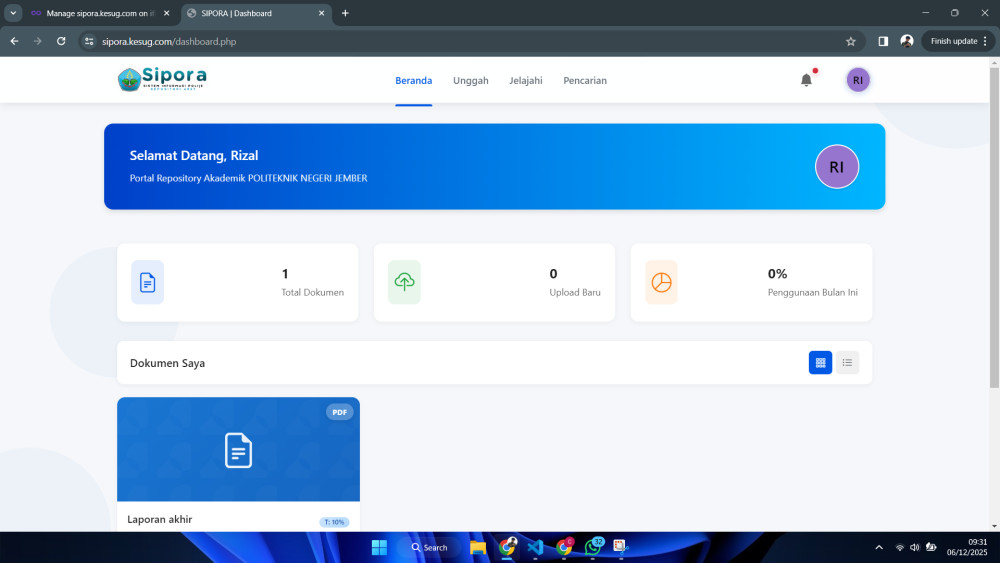Image resolution: width=1000 pixels, height=563 pixels.
Task: Expand the browser tab search dropdown
Action: (13, 13)
